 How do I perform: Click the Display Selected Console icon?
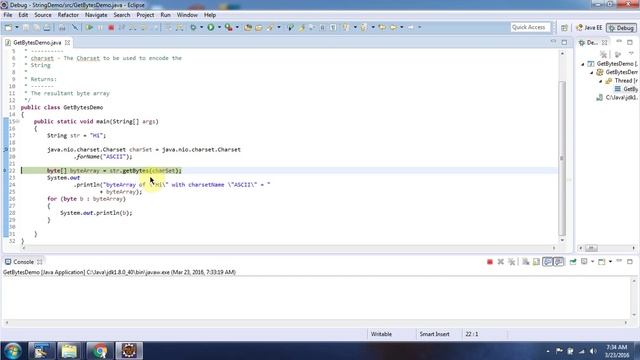coord(584,262)
